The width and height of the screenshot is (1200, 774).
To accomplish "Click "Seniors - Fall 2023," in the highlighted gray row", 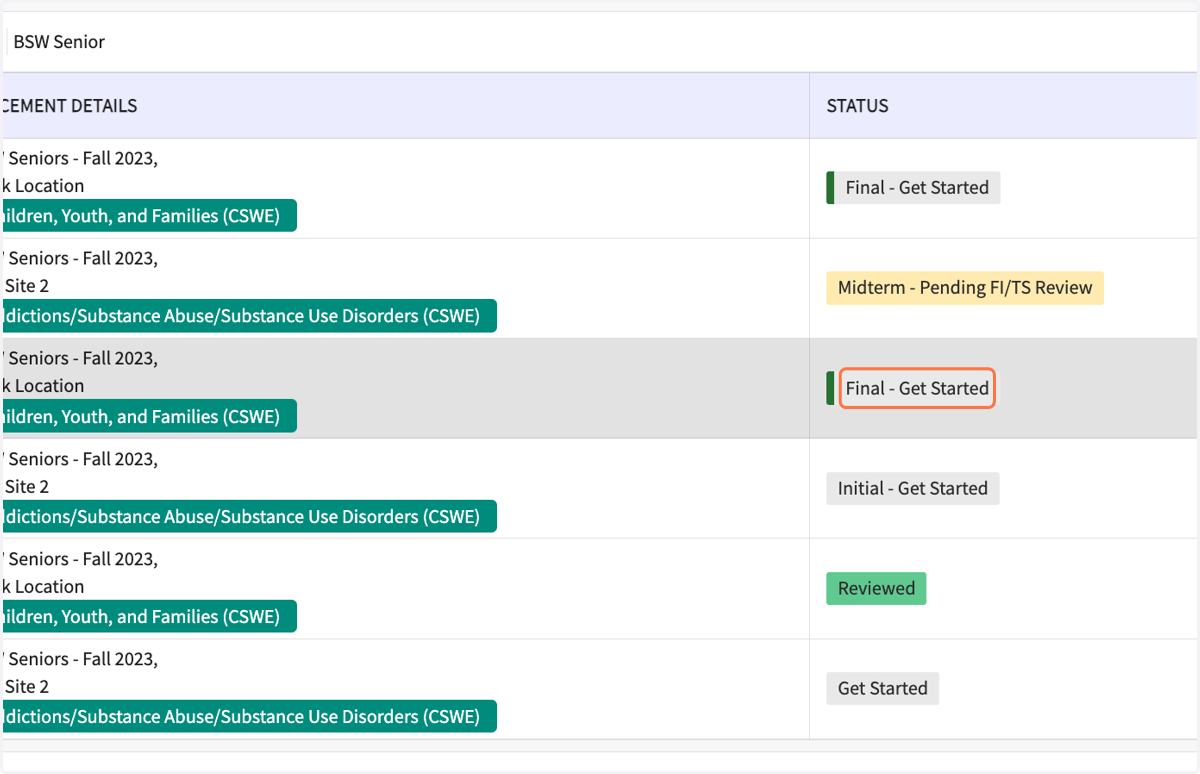I will point(82,358).
